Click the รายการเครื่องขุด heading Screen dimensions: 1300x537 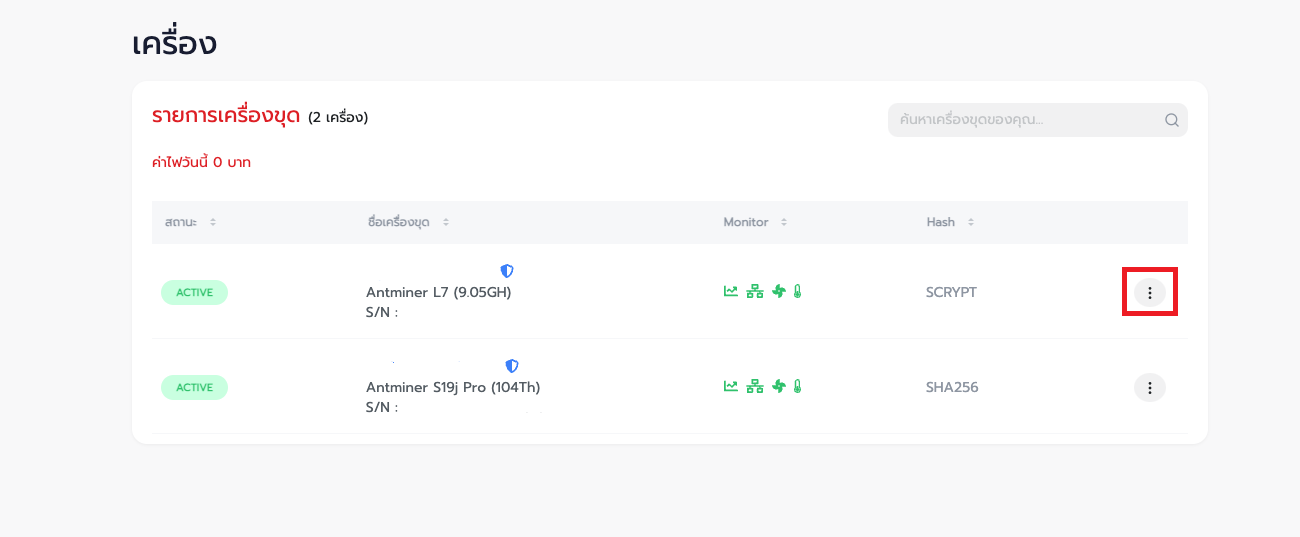click(x=226, y=116)
